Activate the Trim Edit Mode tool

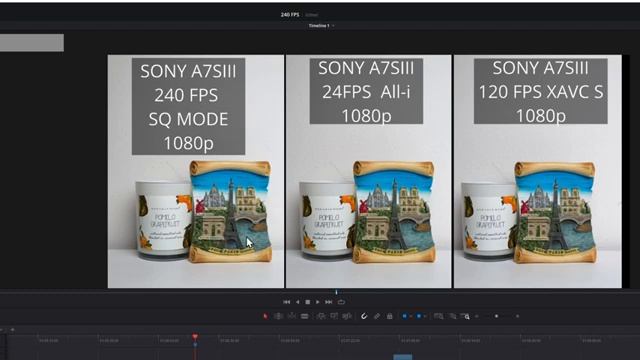click(279, 316)
